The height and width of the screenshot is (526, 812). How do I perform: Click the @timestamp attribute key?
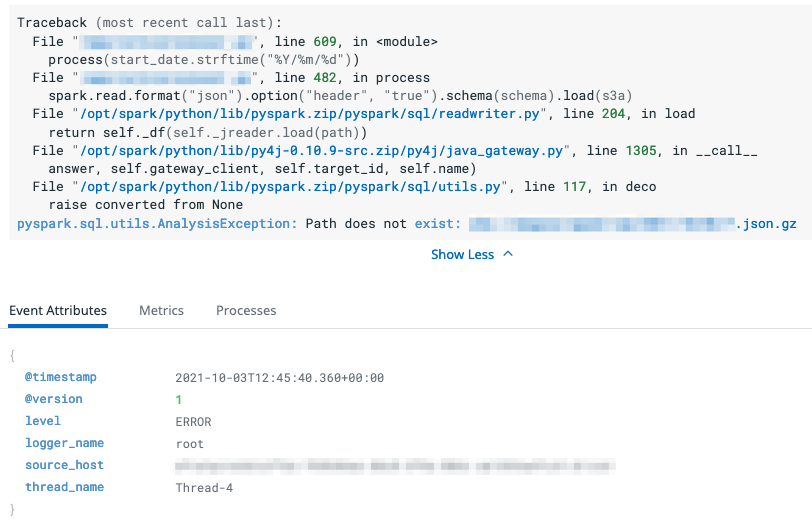[61, 377]
